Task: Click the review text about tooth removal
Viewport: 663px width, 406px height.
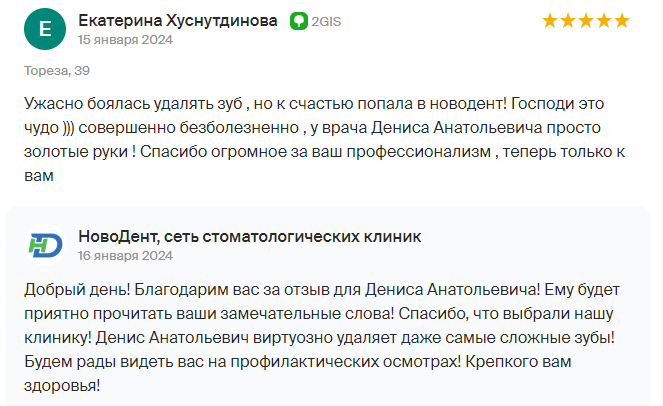Action: point(324,140)
